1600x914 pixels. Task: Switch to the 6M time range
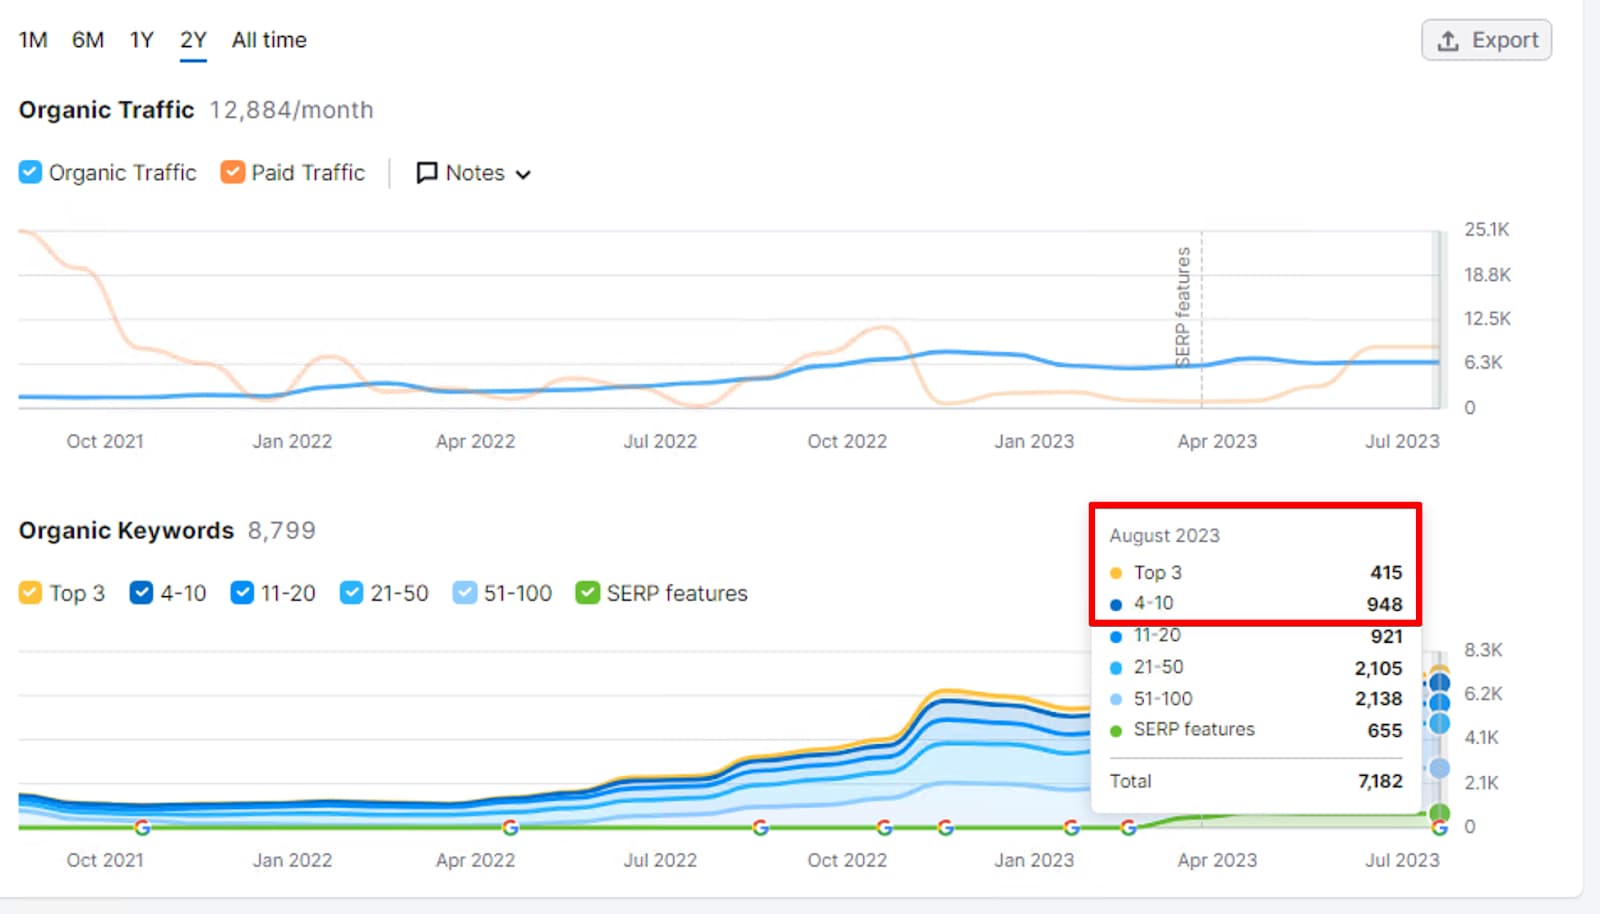pyautogui.click(x=87, y=40)
